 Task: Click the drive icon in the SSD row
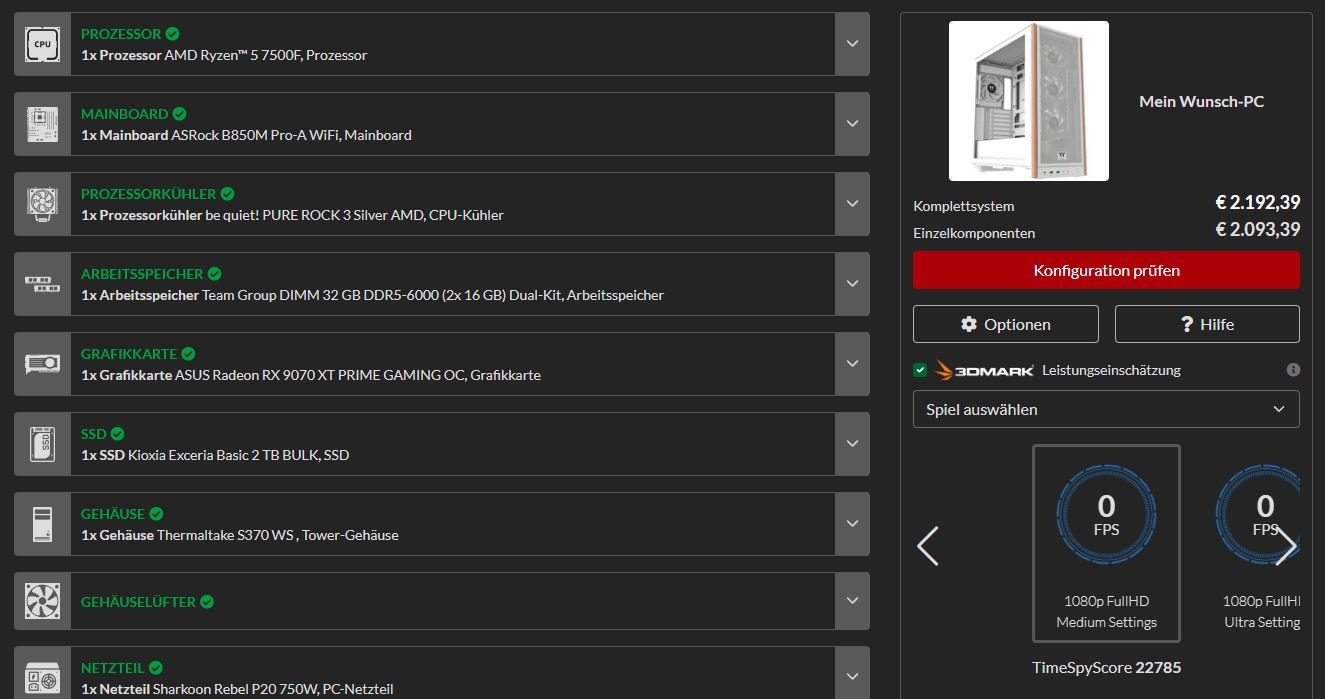(x=42, y=444)
